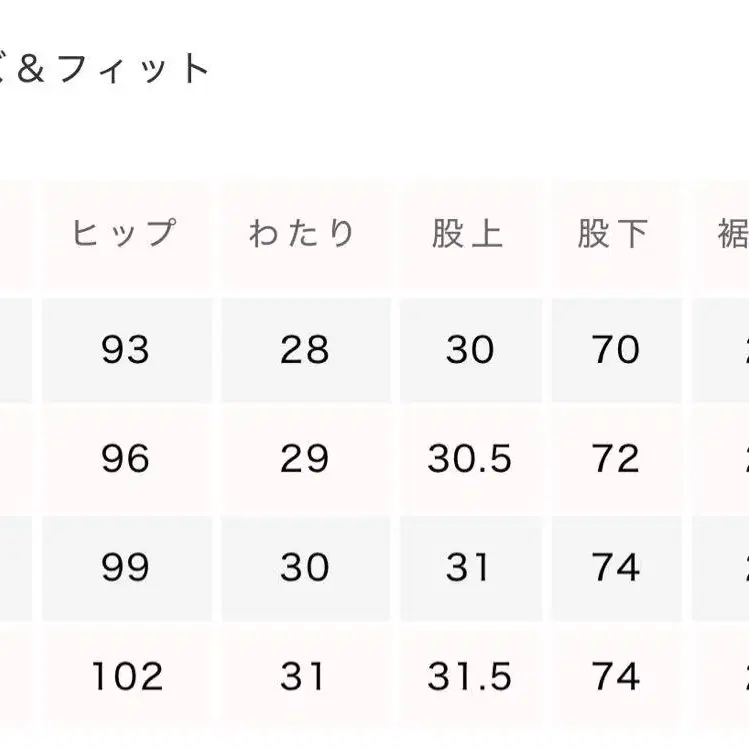This screenshot has width=749, height=749.
Task: Click the 股下 value 70 cell
Action: 614,350
